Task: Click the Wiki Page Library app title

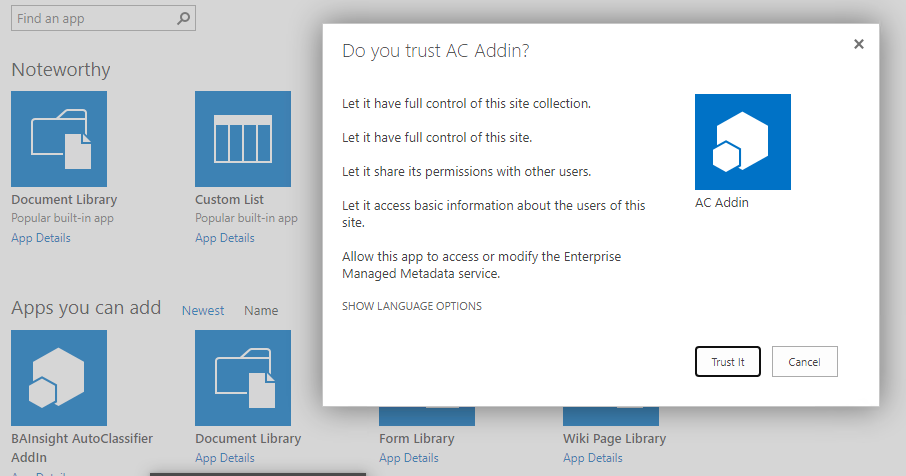Action: click(x=614, y=439)
